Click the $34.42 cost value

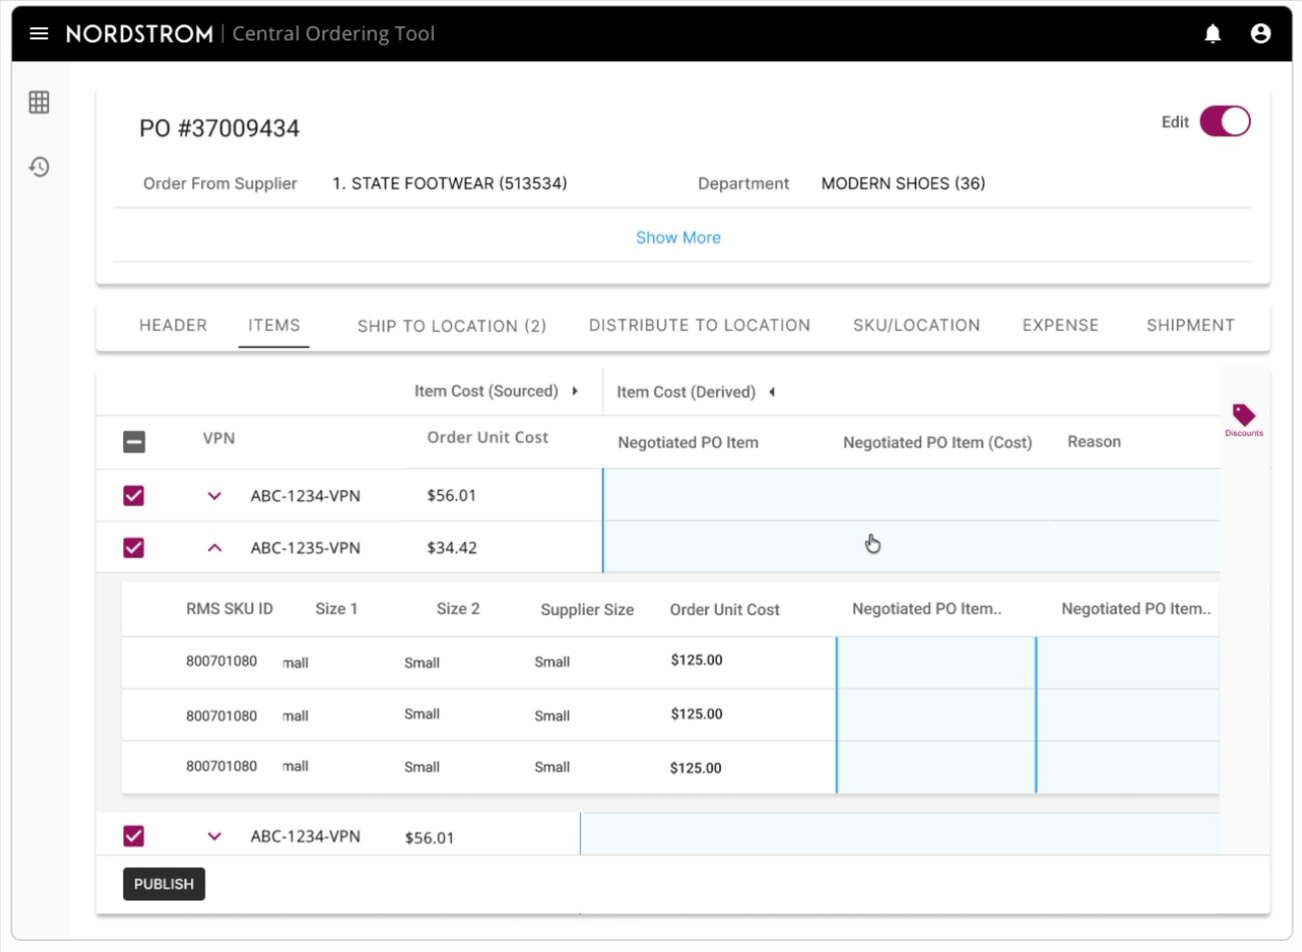tap(452, 548)
